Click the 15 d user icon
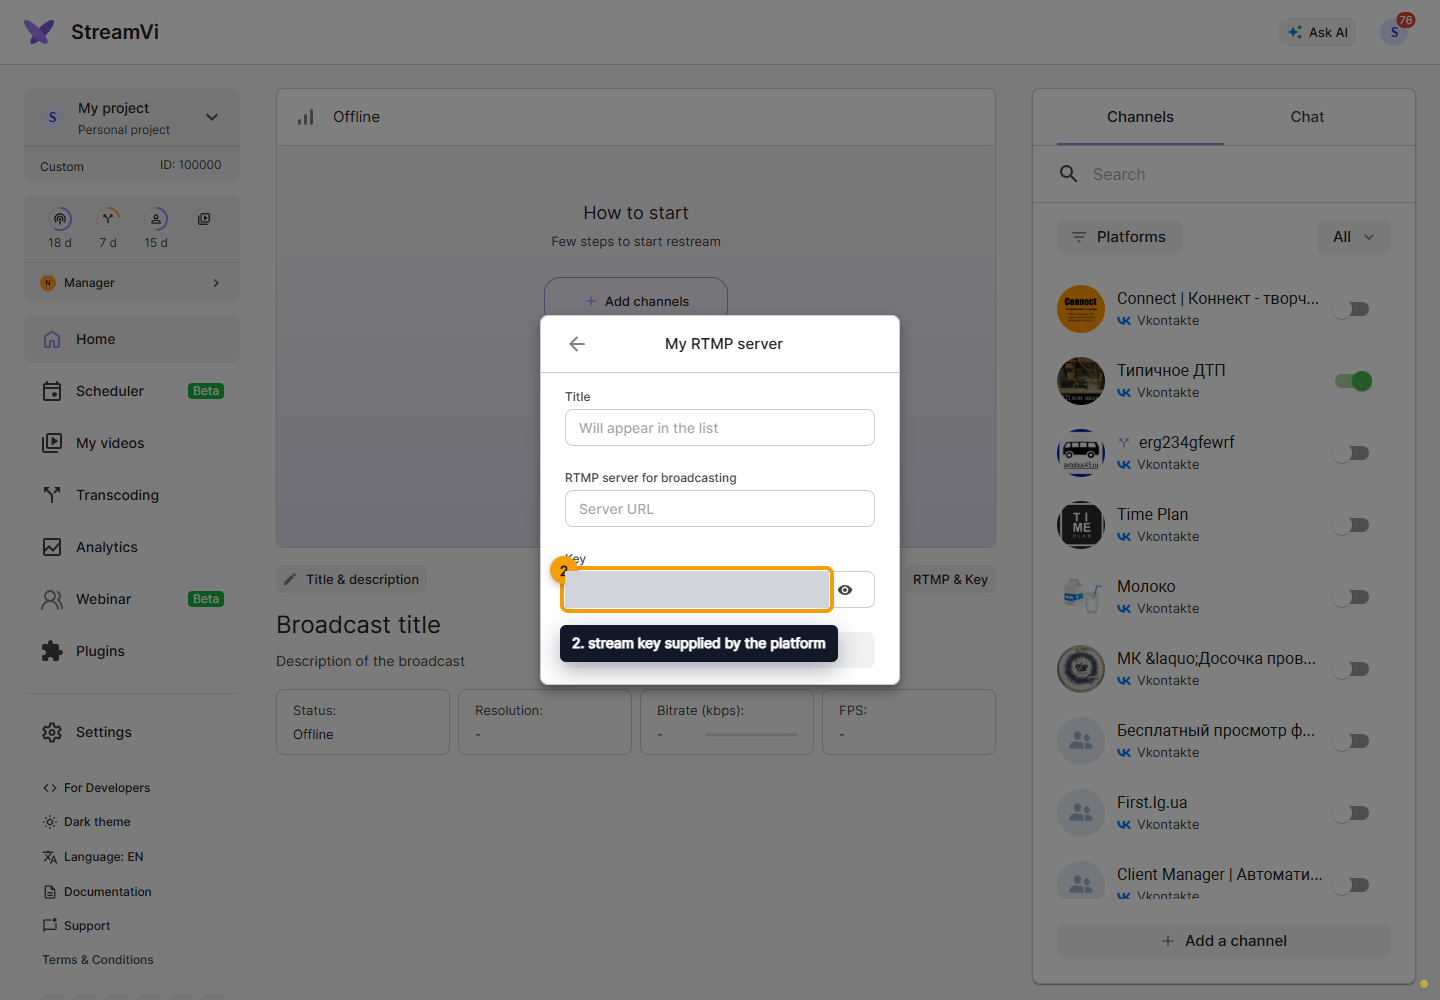This screenshot has height=1000, width=1440. click(x=156, y=219)
